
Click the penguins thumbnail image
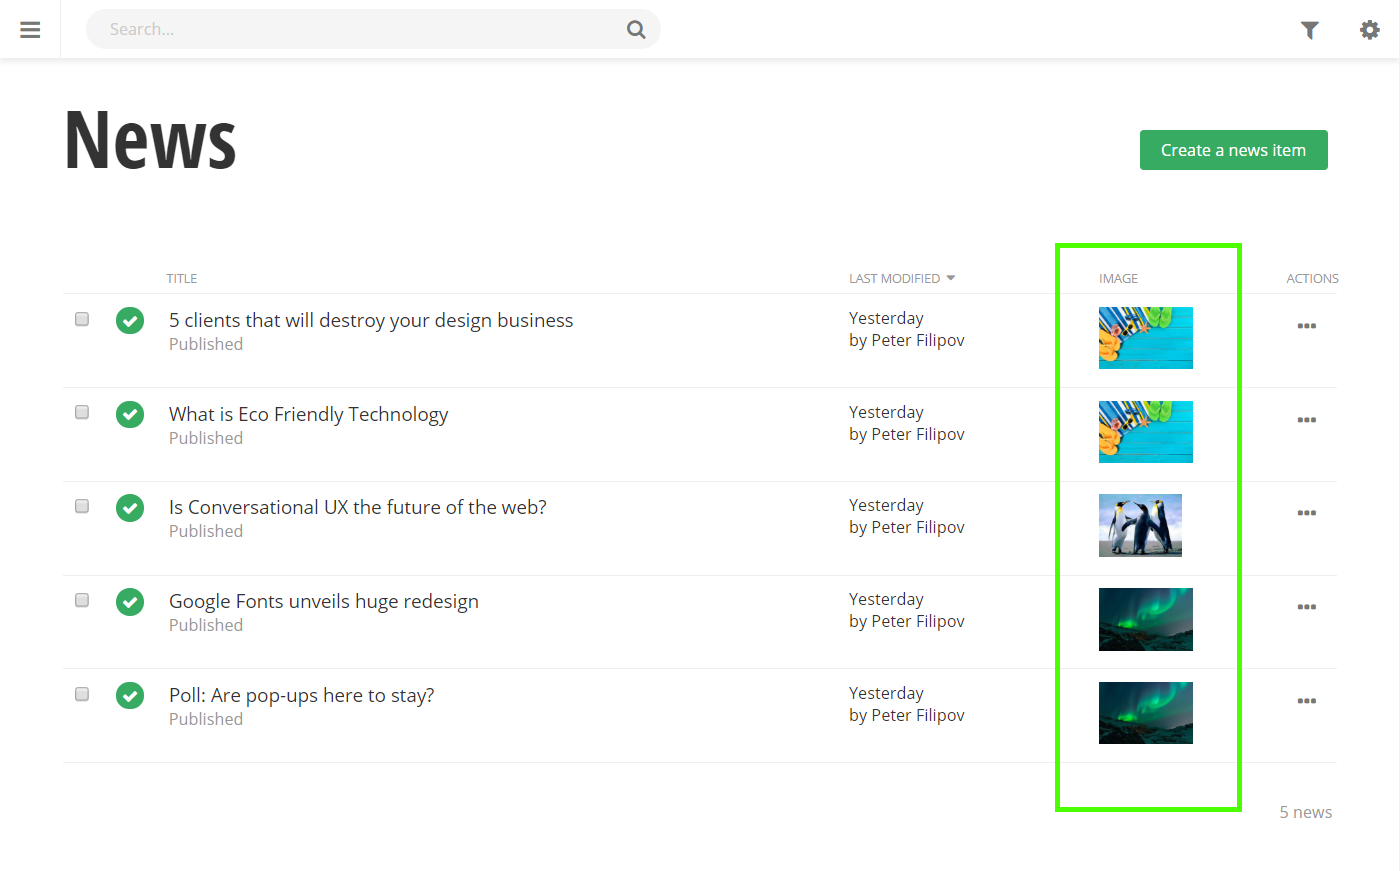click(x=1140, y=525)
